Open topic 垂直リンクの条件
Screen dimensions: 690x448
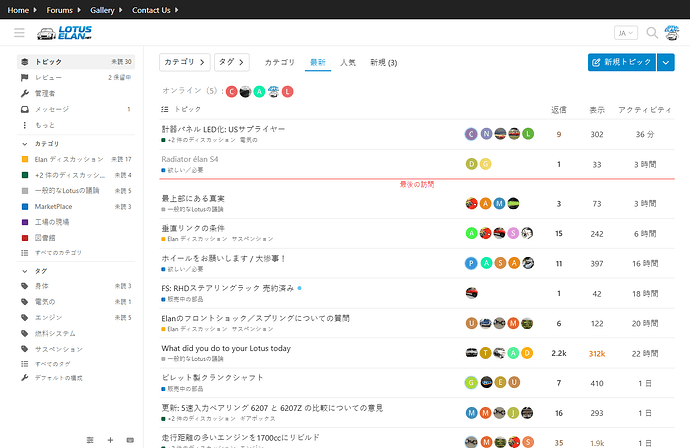pos(193,228)
